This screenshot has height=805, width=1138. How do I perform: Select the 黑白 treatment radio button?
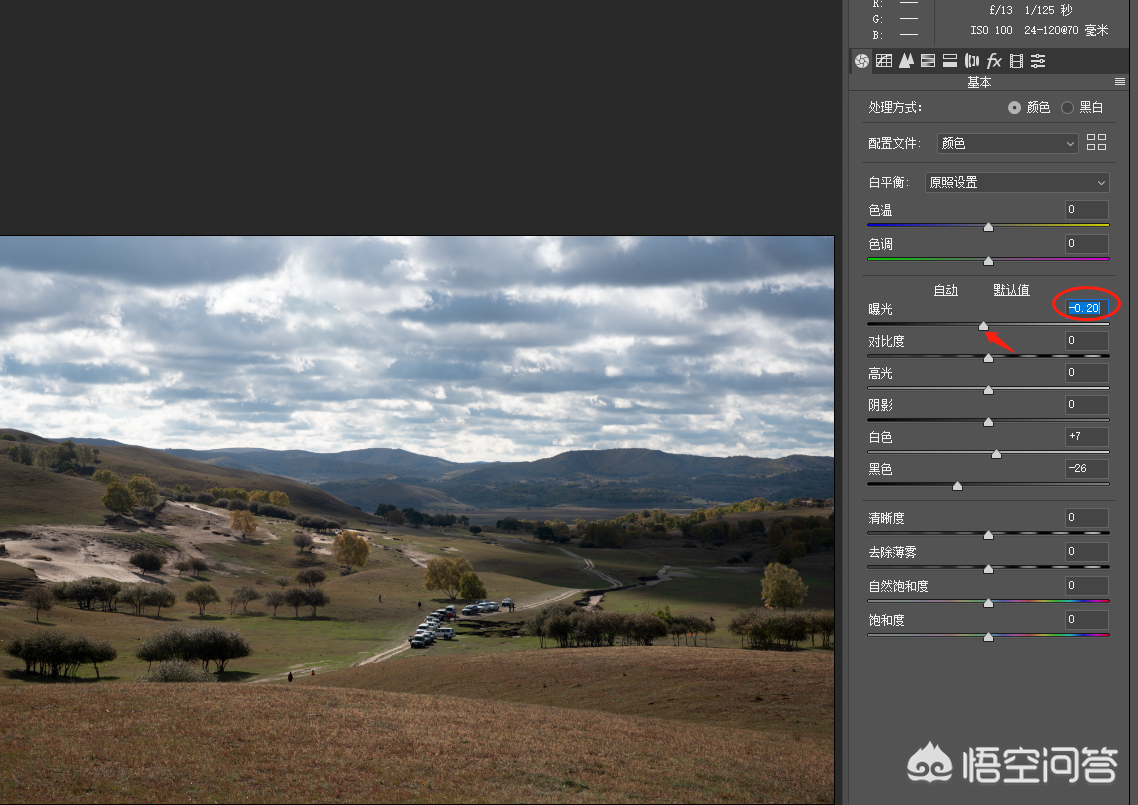coord(1068,107)
